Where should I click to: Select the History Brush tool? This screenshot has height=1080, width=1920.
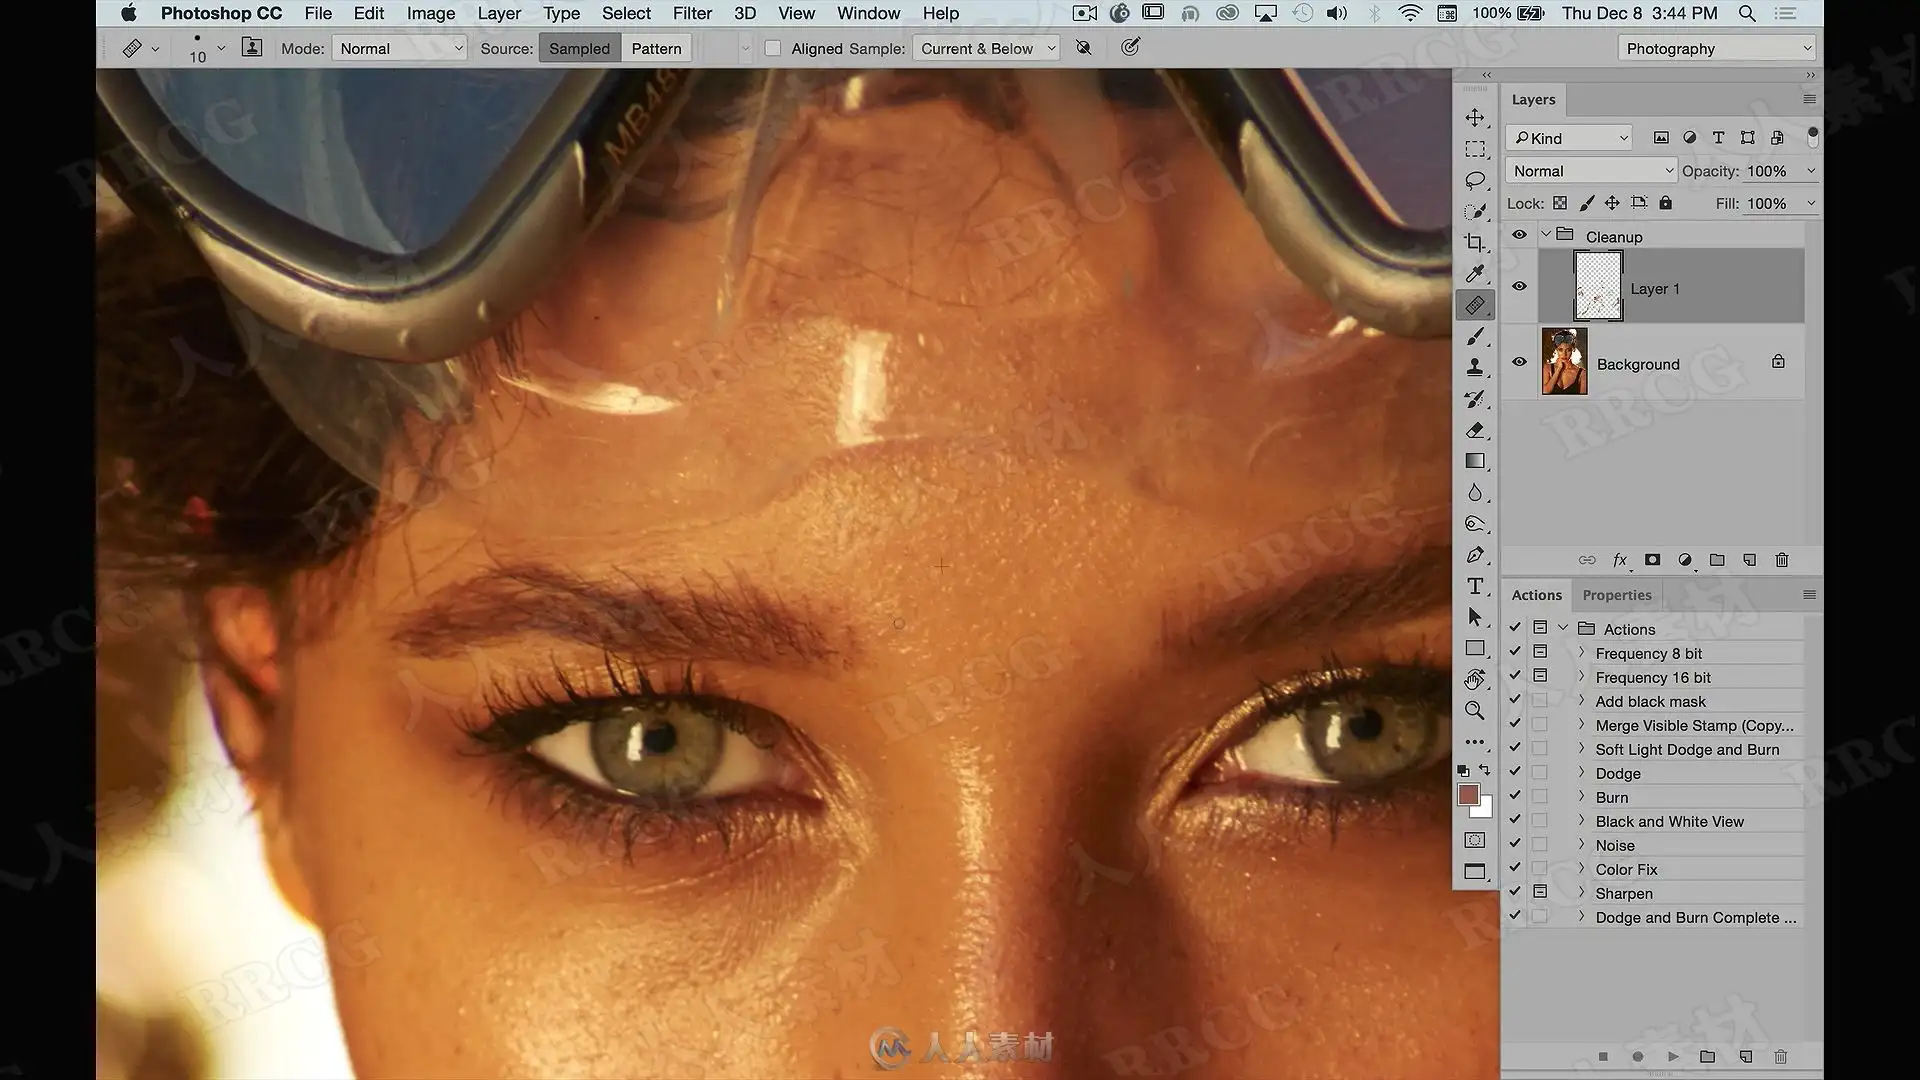click(1475, 399)
